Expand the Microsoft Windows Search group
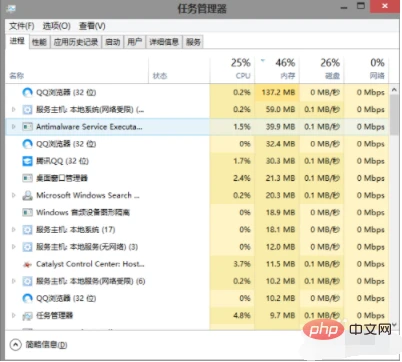This screenshot has width=402, height=362. tap(14, 195)
